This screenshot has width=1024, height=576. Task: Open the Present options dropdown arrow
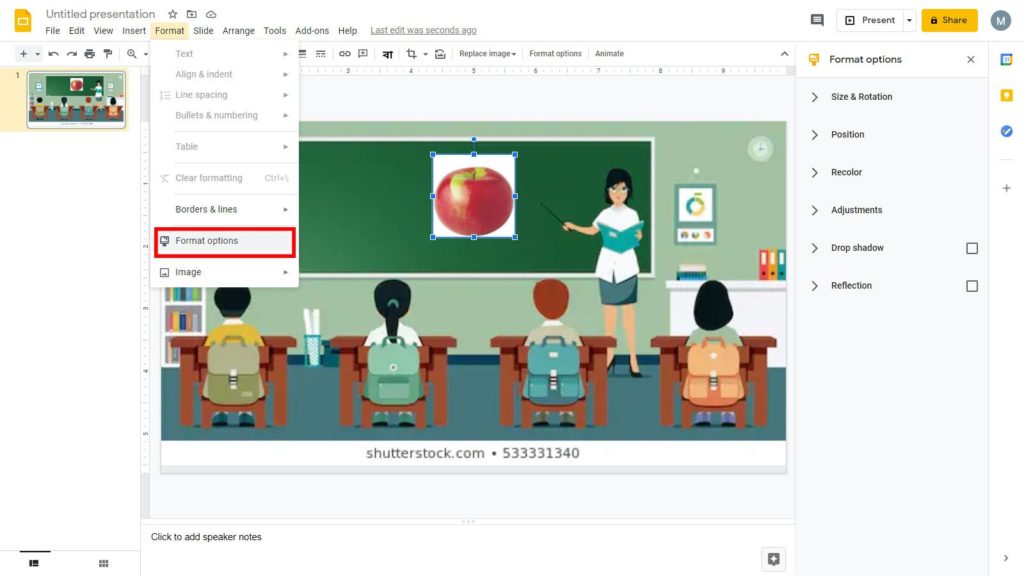pos(909,20)
